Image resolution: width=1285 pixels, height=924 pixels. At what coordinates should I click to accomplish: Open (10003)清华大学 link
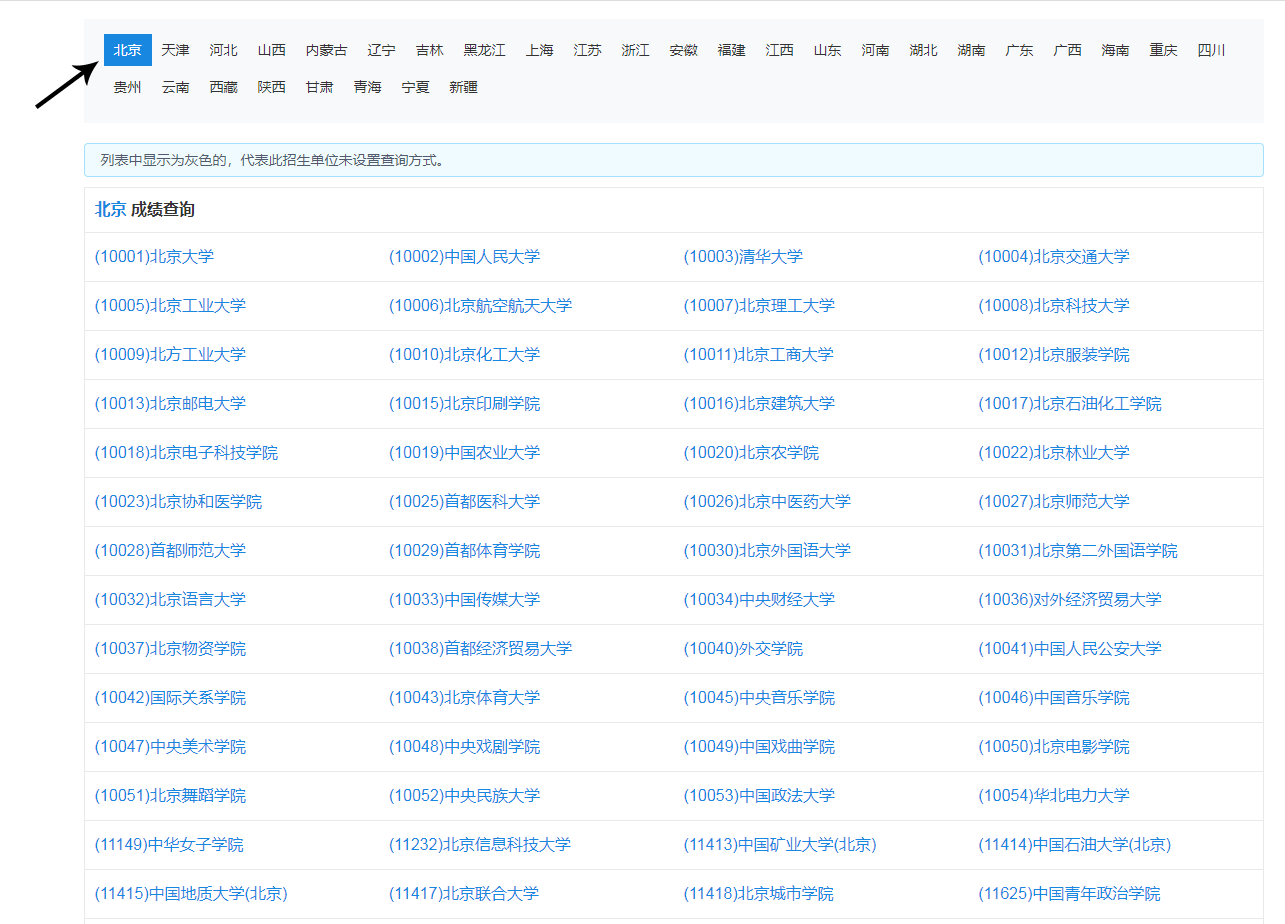[x=743, y=257]
